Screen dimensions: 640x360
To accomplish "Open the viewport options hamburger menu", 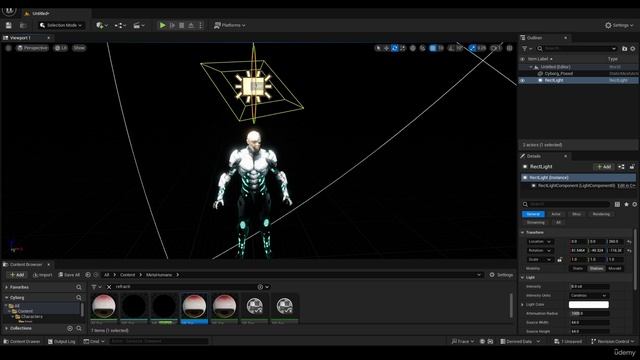I will tap(9, 48).
